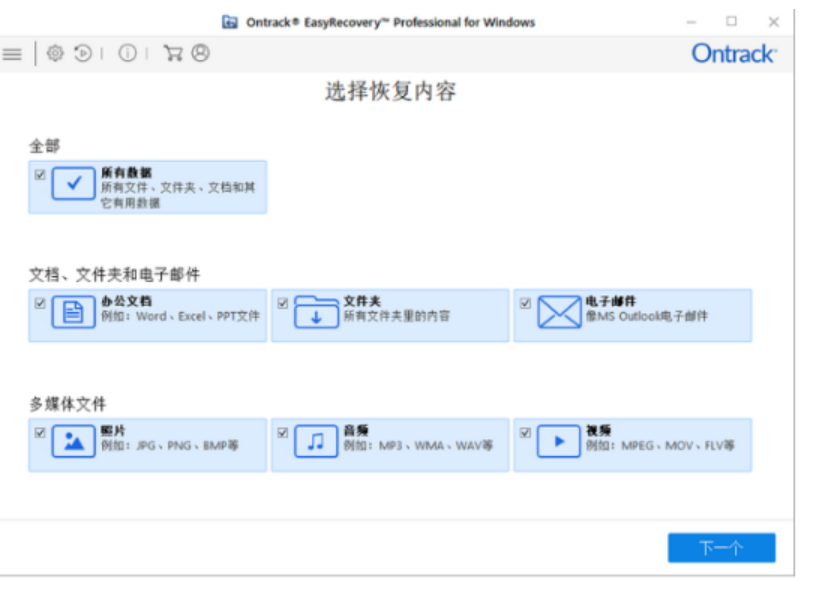Toggle the 所有数据 checkbox
Image resolution: width=820 pixels, height=590 pixels.
pos(40,175)
